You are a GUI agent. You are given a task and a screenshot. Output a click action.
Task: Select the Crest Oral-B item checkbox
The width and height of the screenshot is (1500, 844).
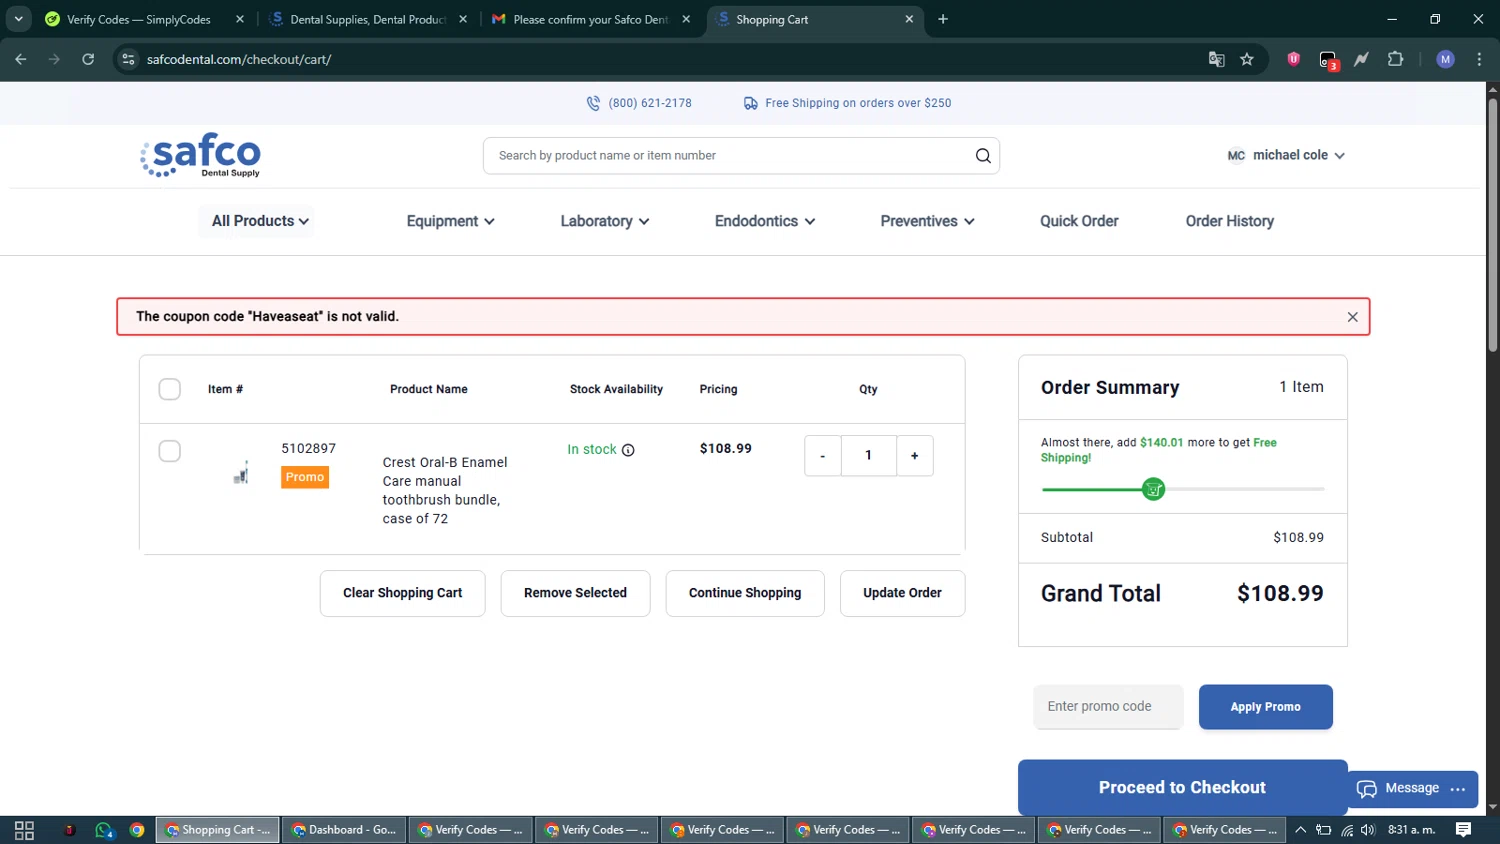pos(170,451)
